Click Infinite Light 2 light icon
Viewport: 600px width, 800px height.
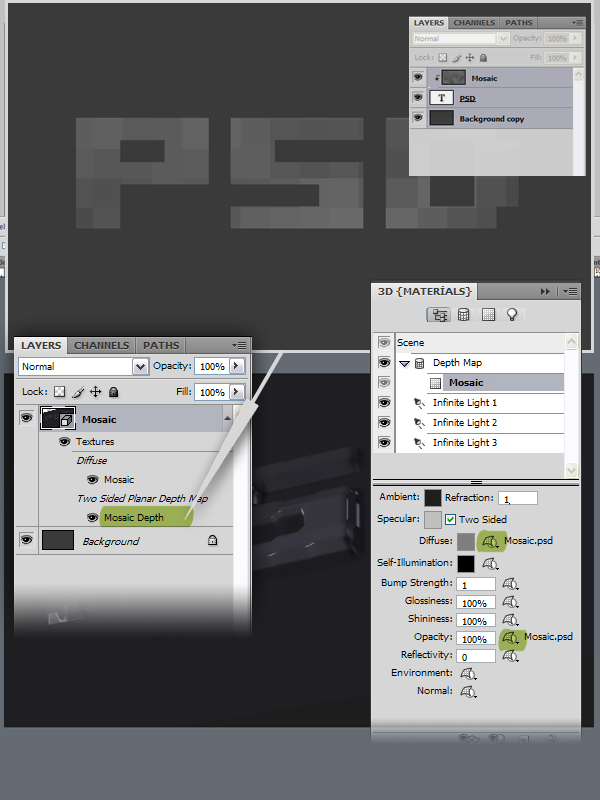point(419,423)
